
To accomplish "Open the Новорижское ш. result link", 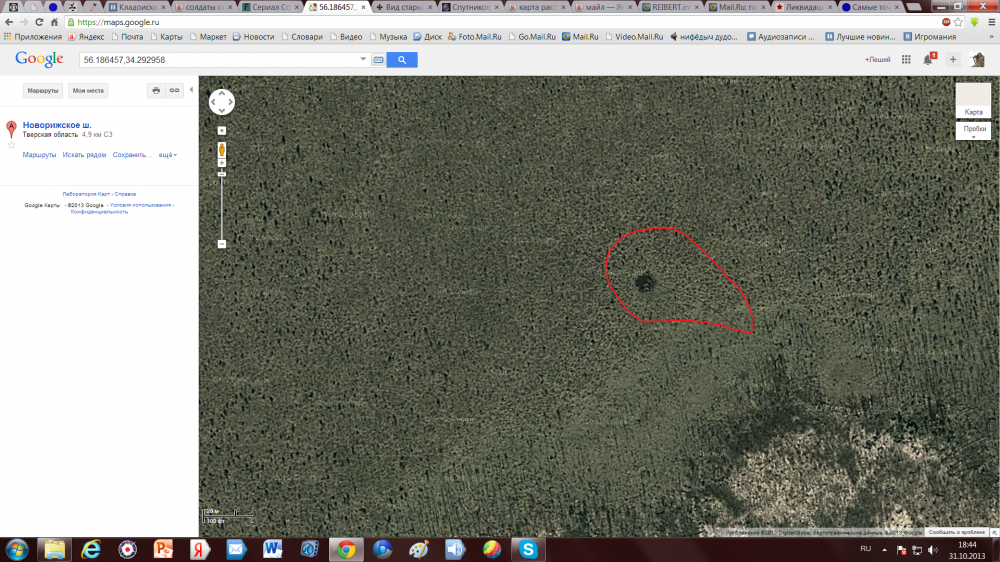I will click(57, 125).
